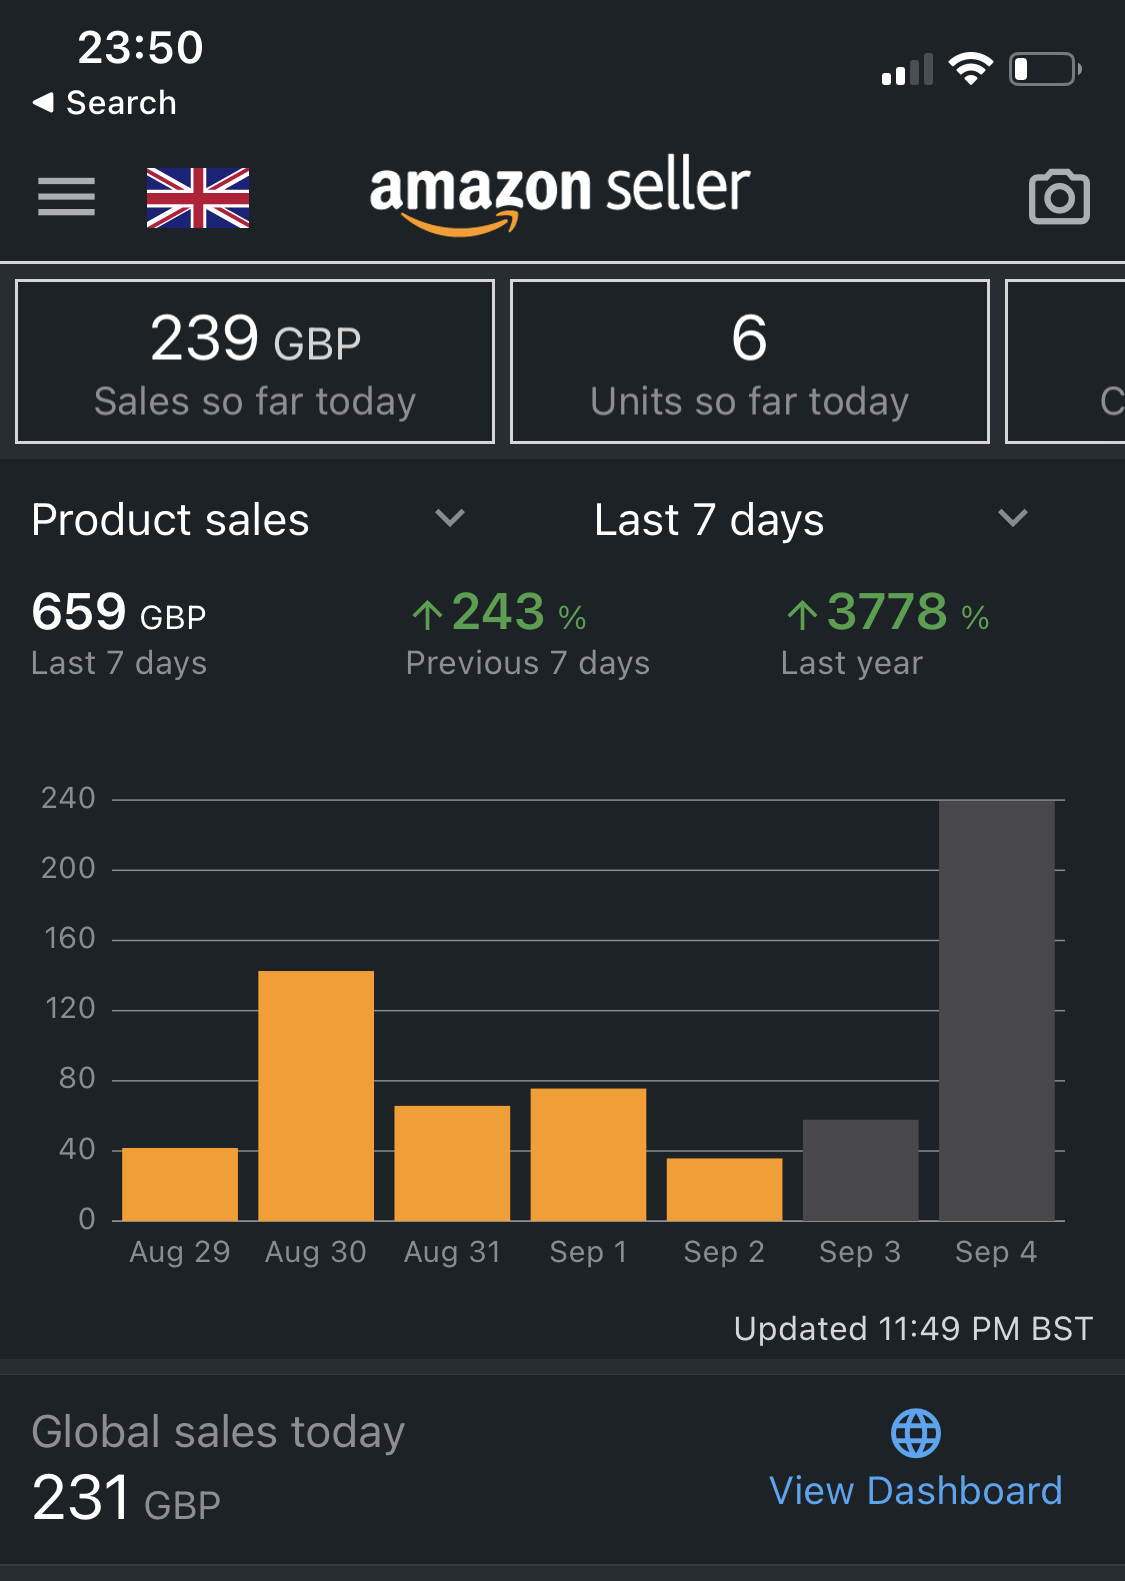
Task: Tap the Sep 4 axis label
Action: pyautogui.click(x=996, y=1252)
